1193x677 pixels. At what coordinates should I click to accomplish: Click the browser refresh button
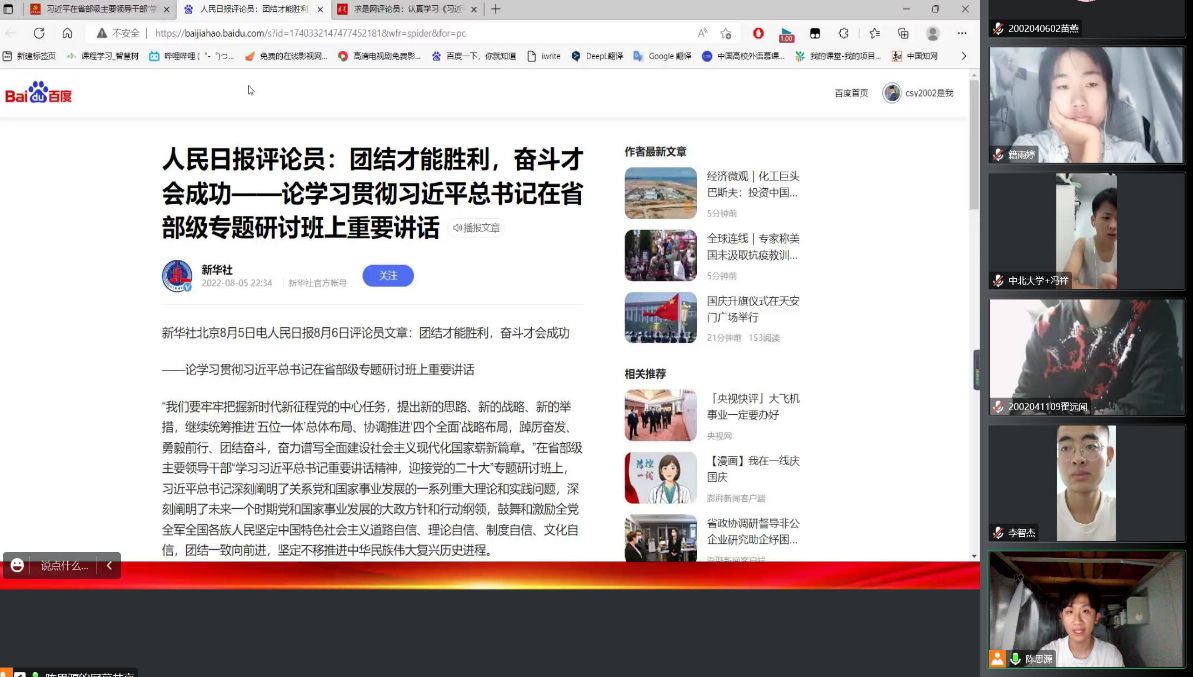click(39, 33)
